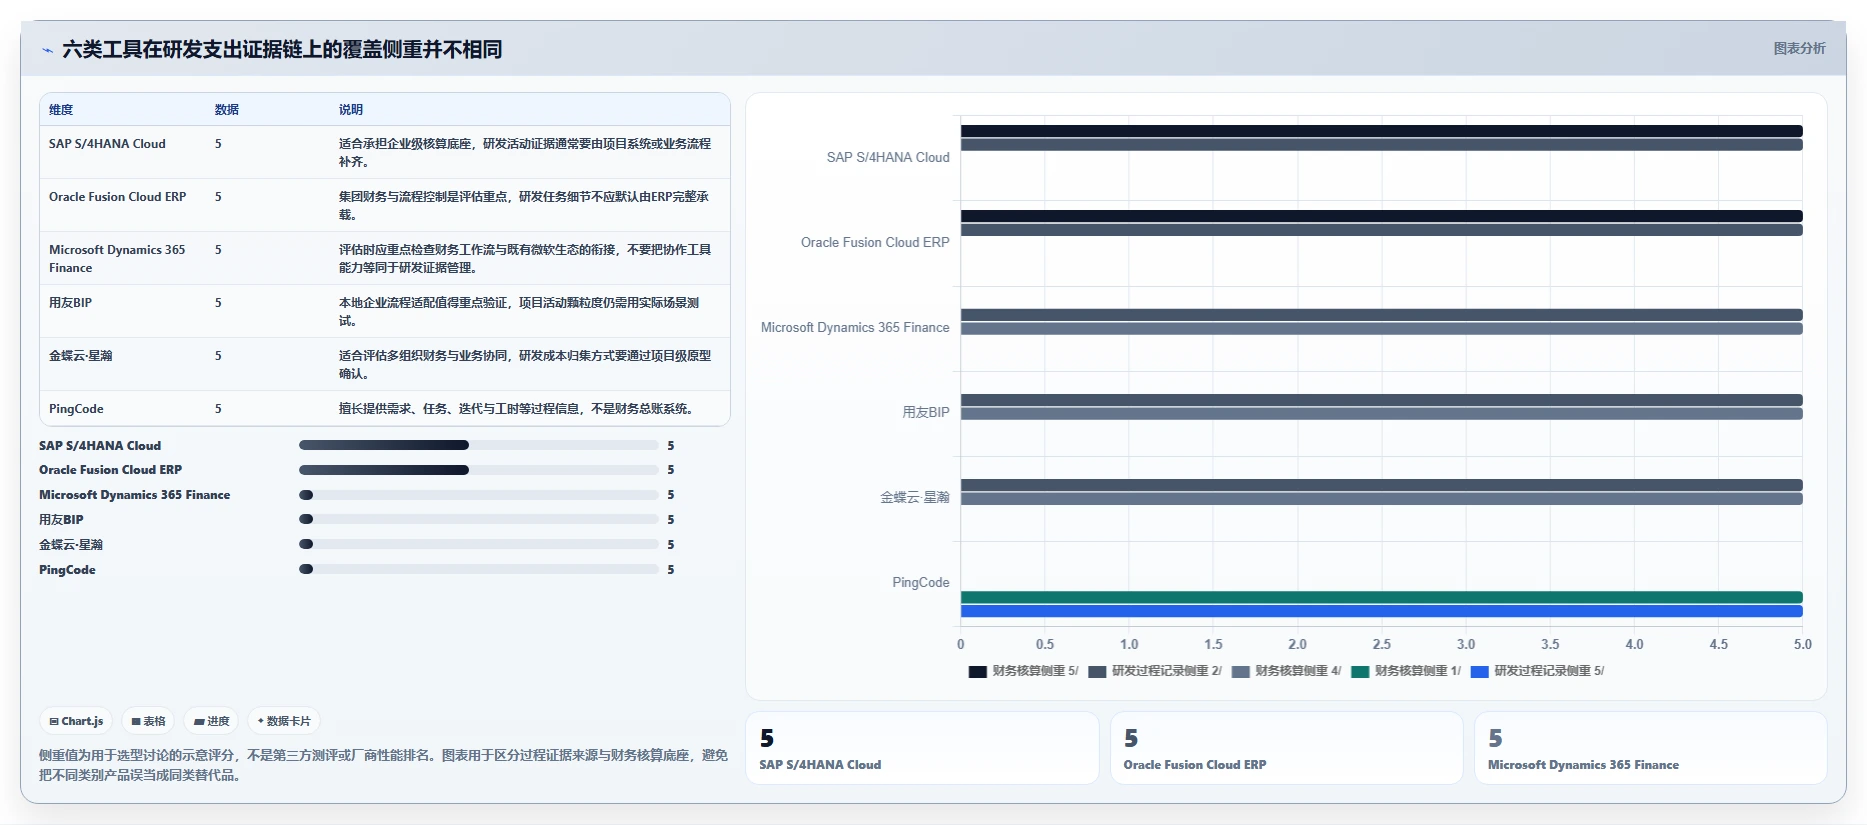Click the 维度 table column header
1867x825 pixels.
point(61,110)
